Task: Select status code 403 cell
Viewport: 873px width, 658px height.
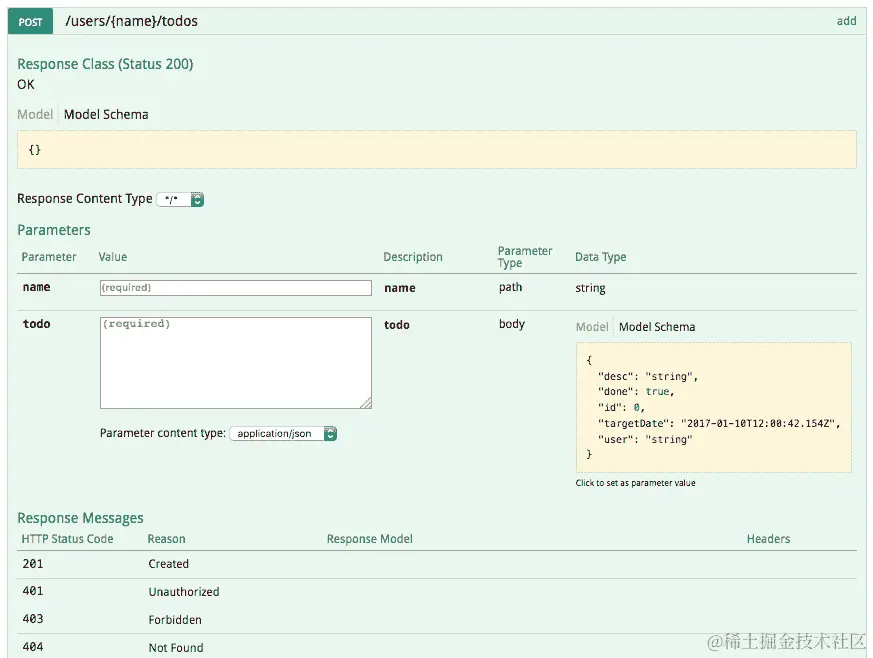Action: tap(33, 619)
